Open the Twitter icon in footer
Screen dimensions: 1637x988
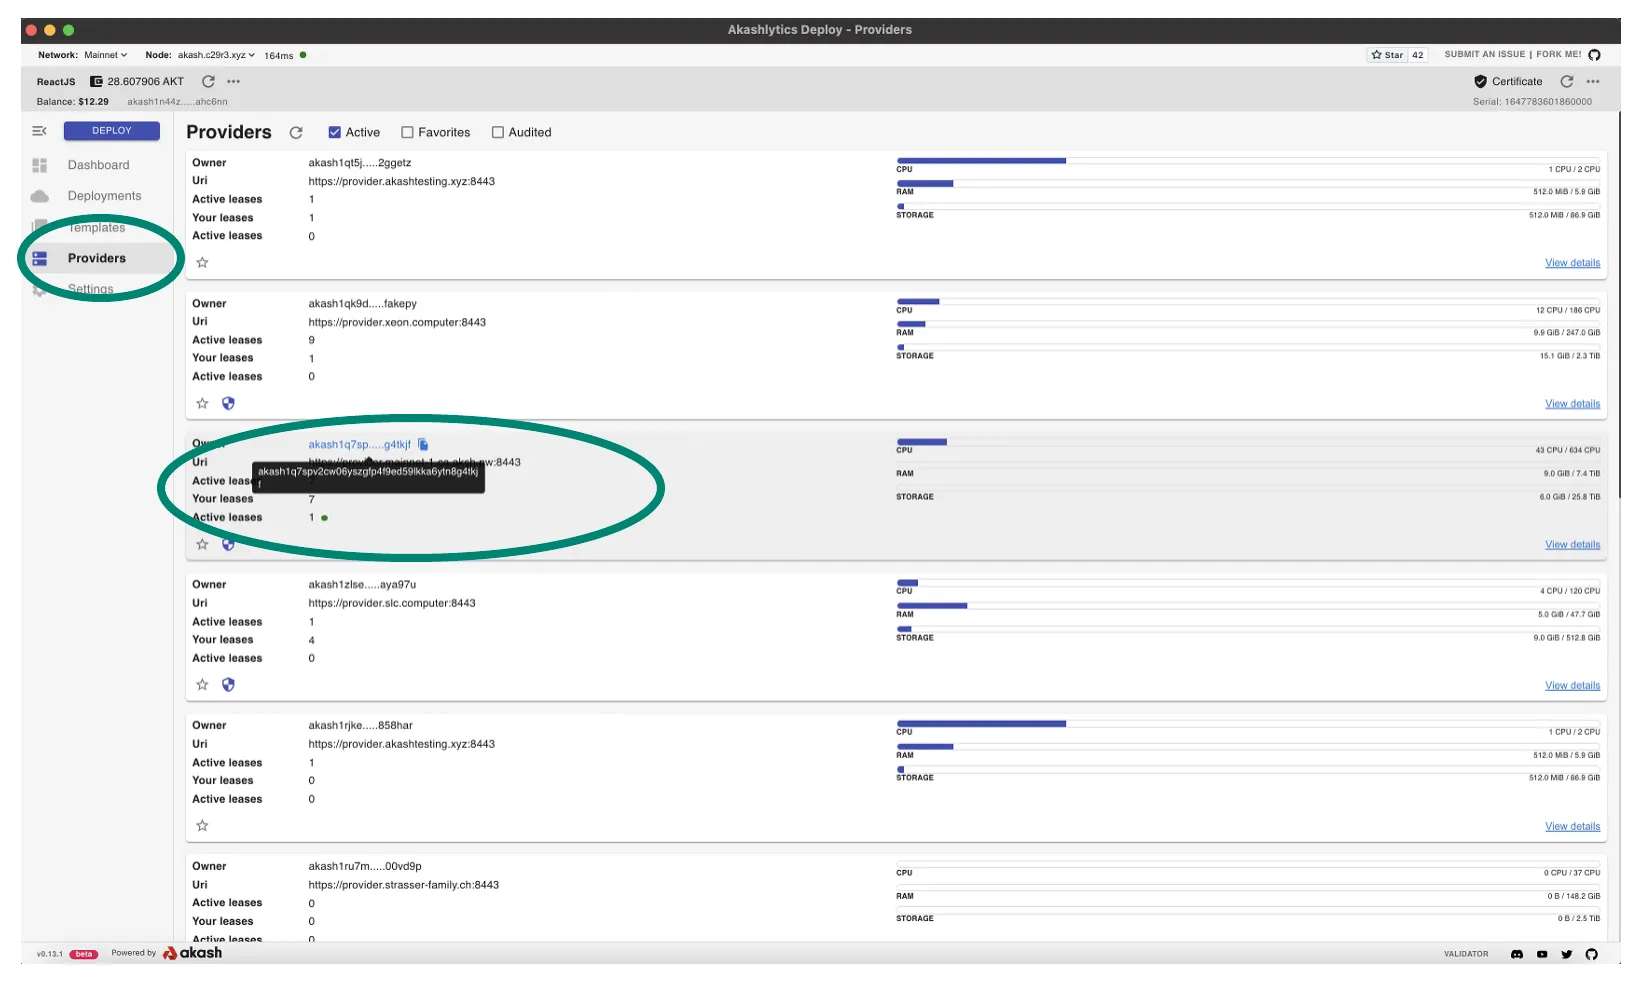[x=1566, y=955]
